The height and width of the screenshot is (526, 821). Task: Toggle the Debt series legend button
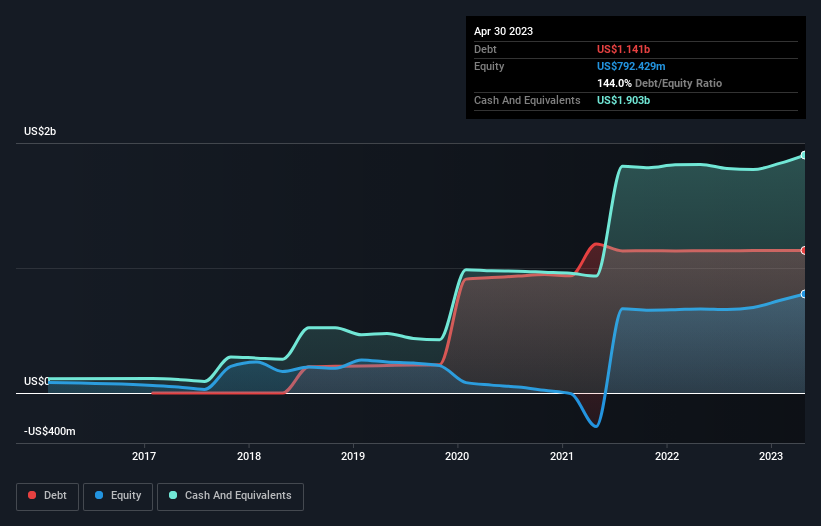tap(48, 496)
